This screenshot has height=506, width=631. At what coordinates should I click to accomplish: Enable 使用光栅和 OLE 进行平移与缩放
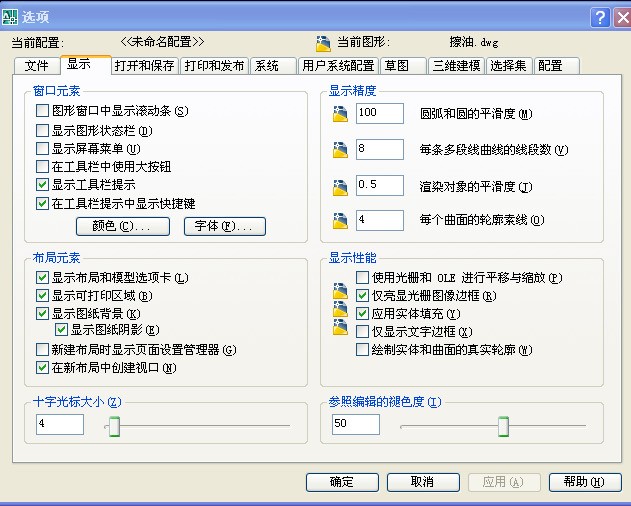click(363, 277)
